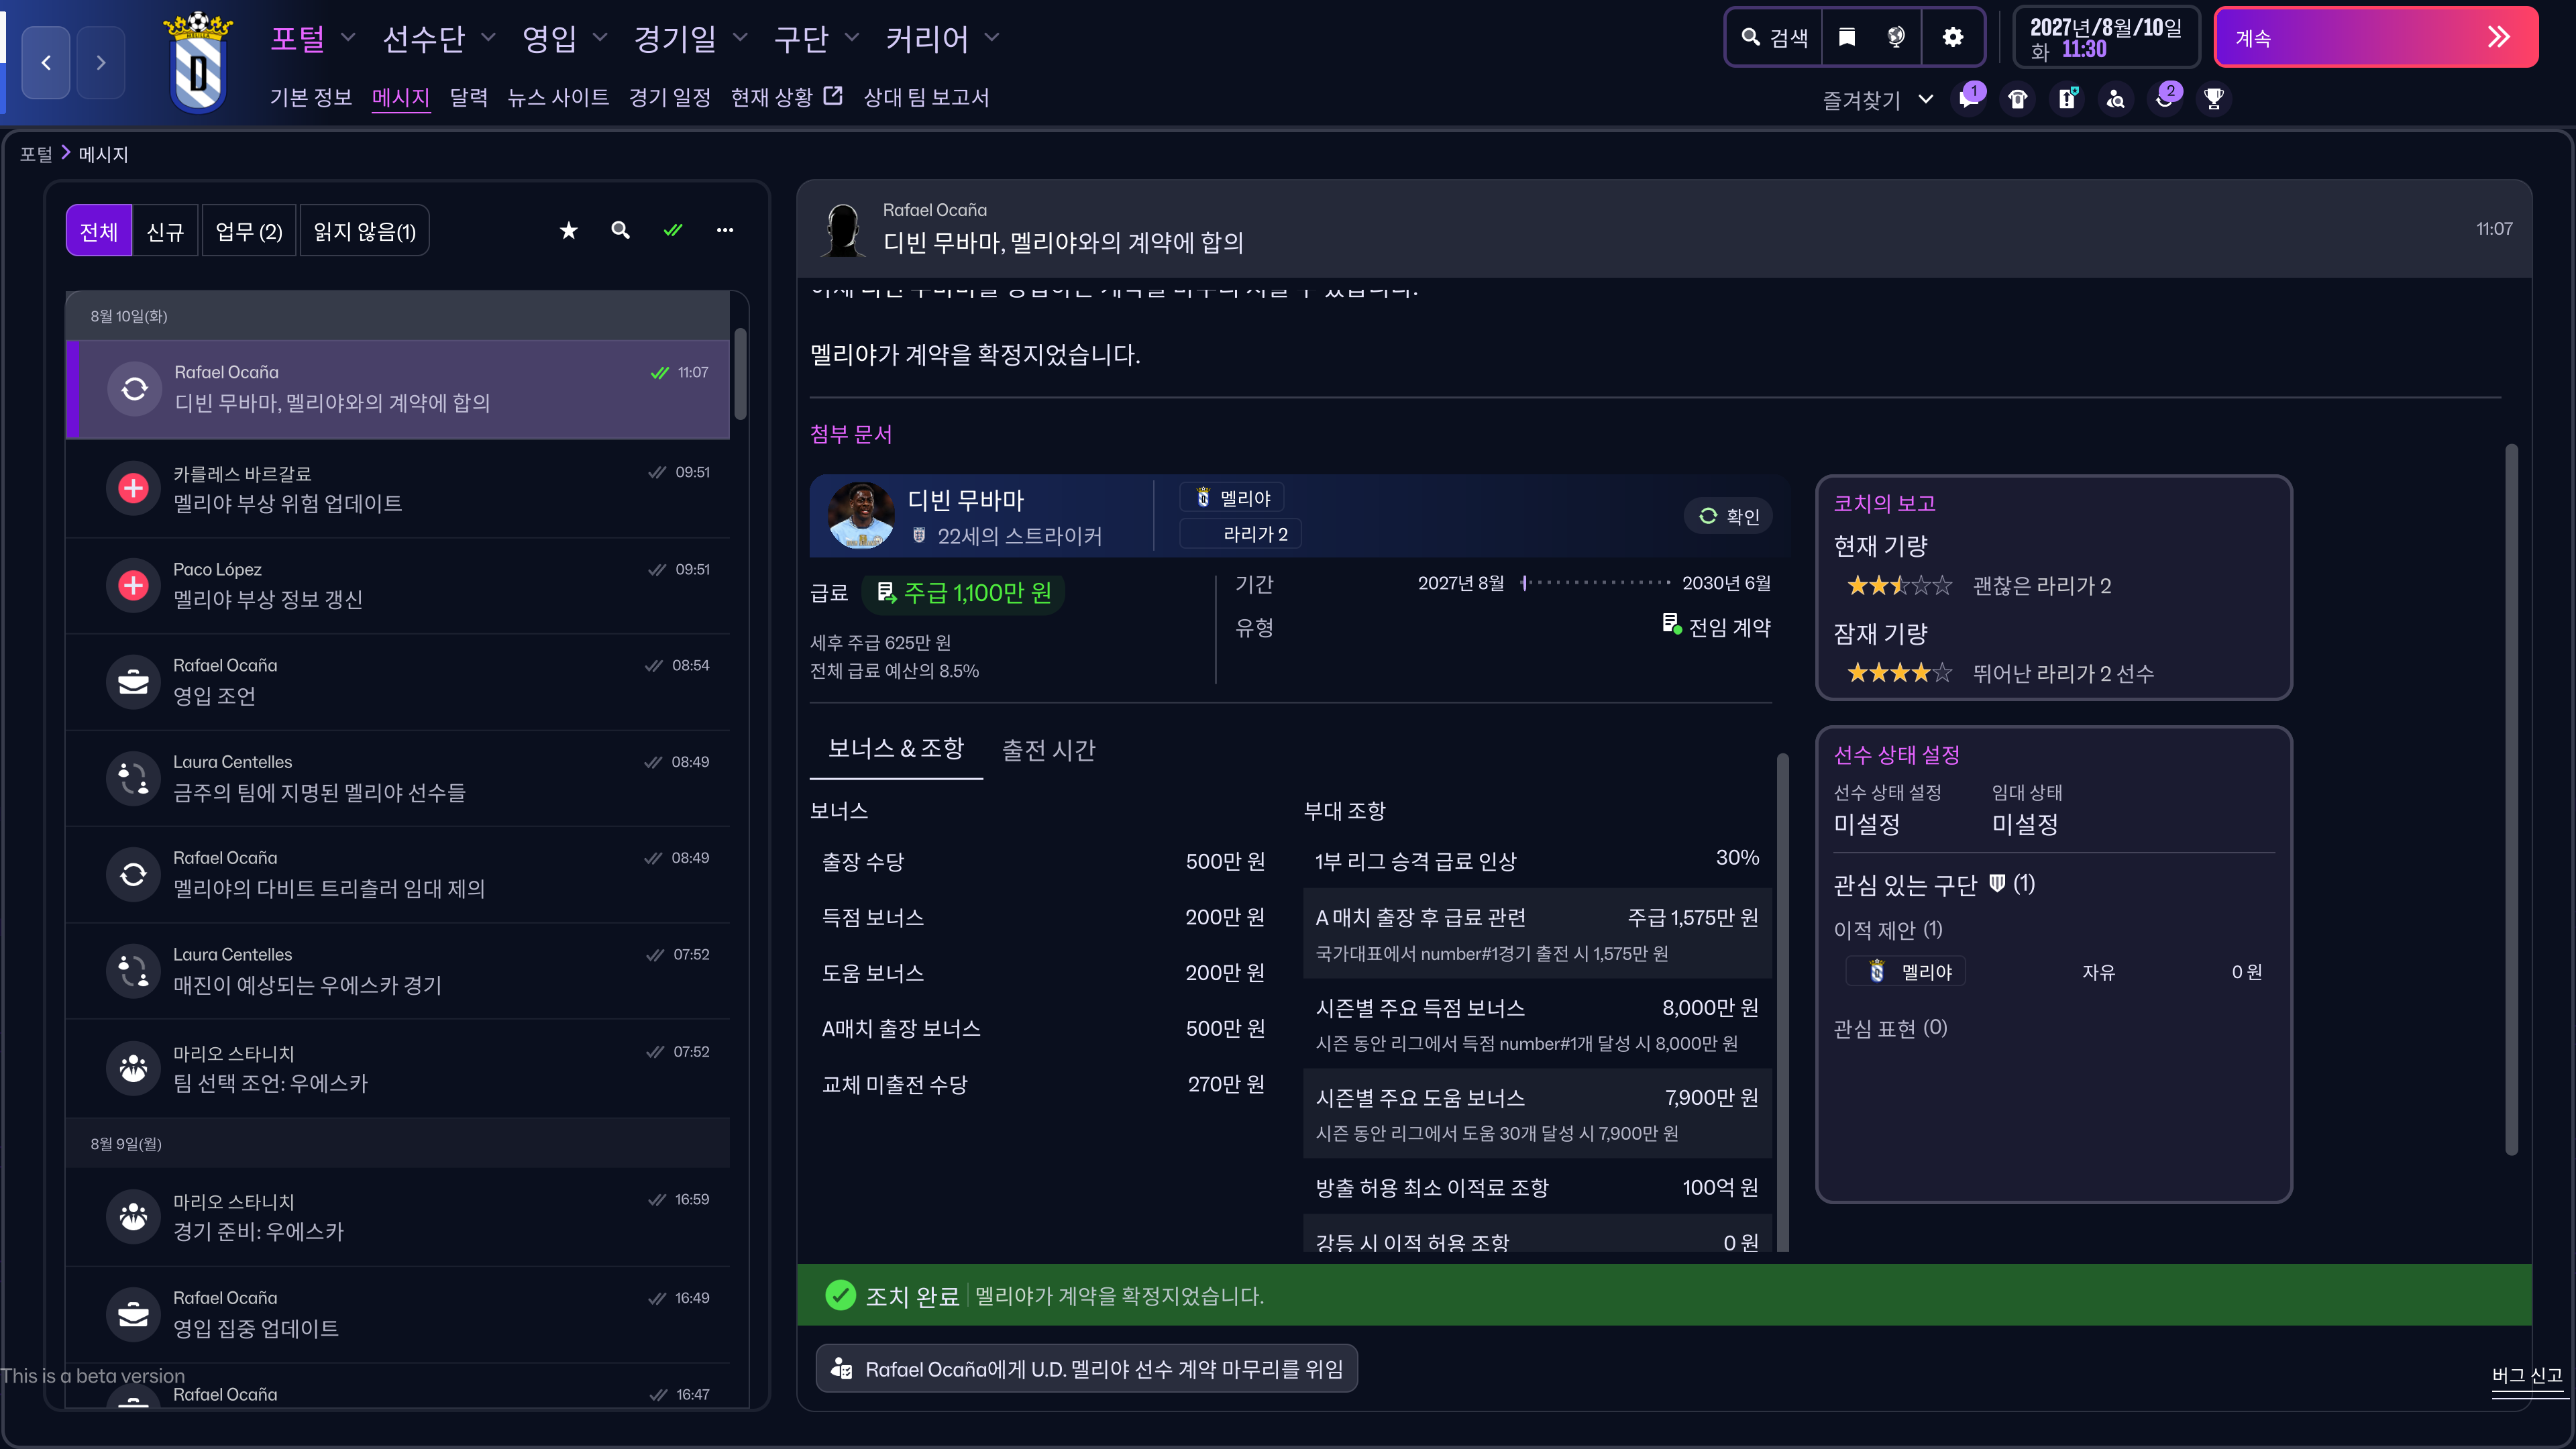The image size is (2576, 1449).
Task: Open the 달력 calendar submenu item
Action: (468, 97)
